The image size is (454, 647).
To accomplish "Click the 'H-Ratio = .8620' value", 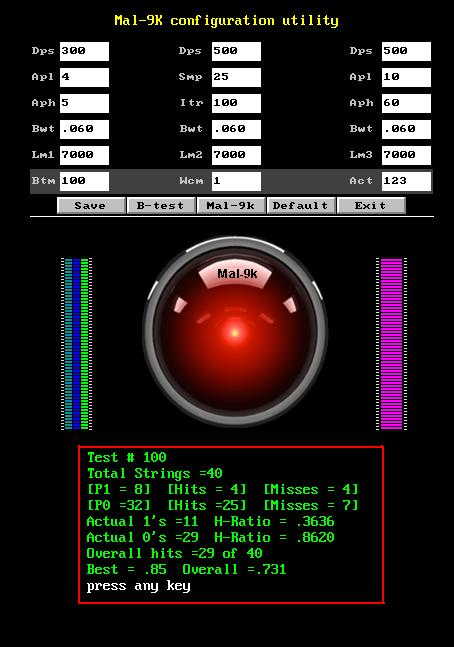I will click(274, 538).
